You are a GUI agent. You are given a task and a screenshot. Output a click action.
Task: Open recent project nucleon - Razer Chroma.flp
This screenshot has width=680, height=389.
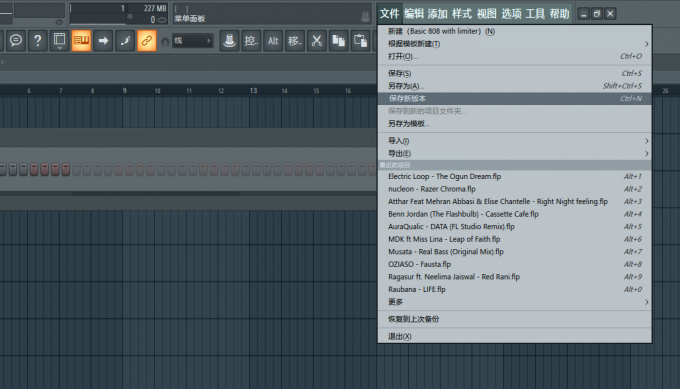click(x=514, y=189)
